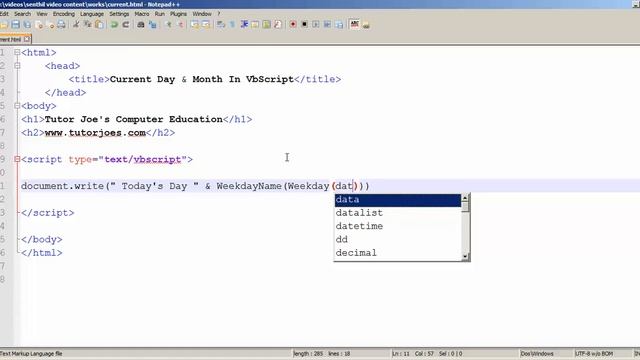Screen dimensions: 640x360
Task: Open the Settings menu
Action: pyautogui.click(x=119, y=14)
